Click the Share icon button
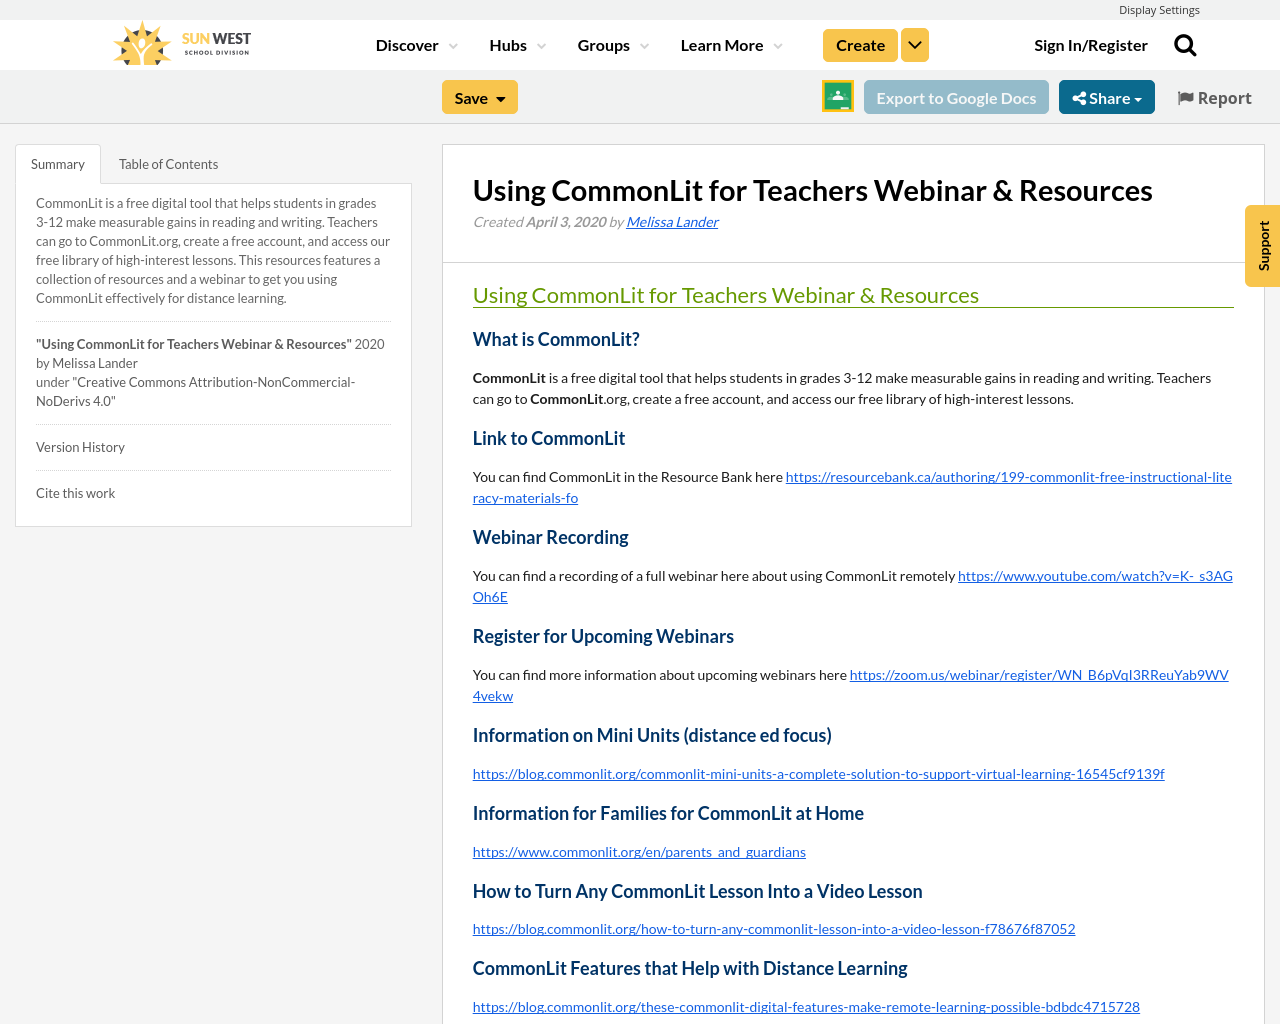The width and height of the screenshot is (1280, 1024). 1106,96
